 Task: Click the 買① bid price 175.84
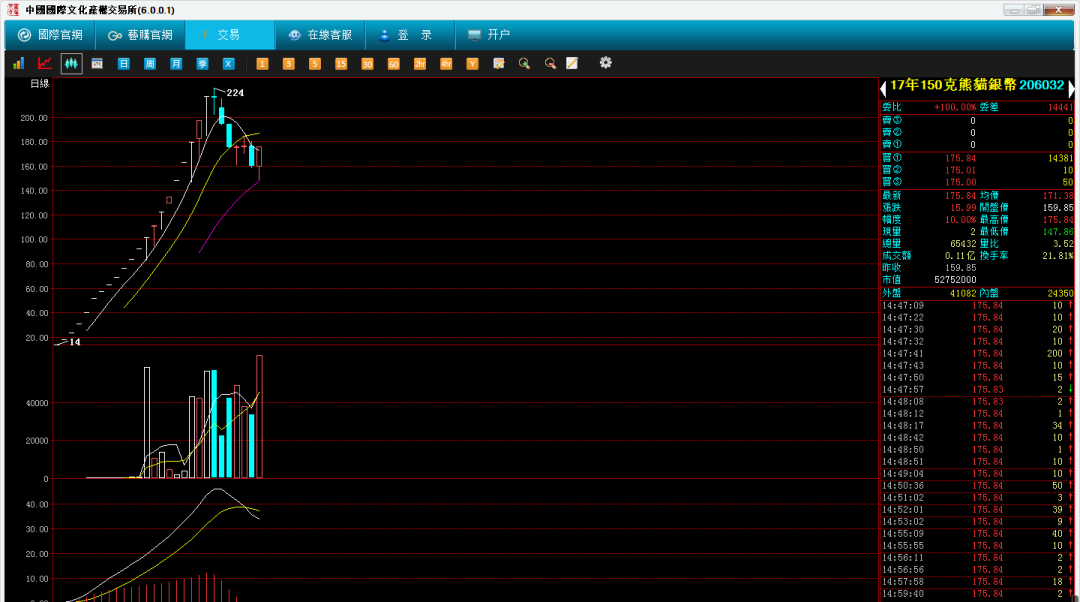(x=960, y=158)
